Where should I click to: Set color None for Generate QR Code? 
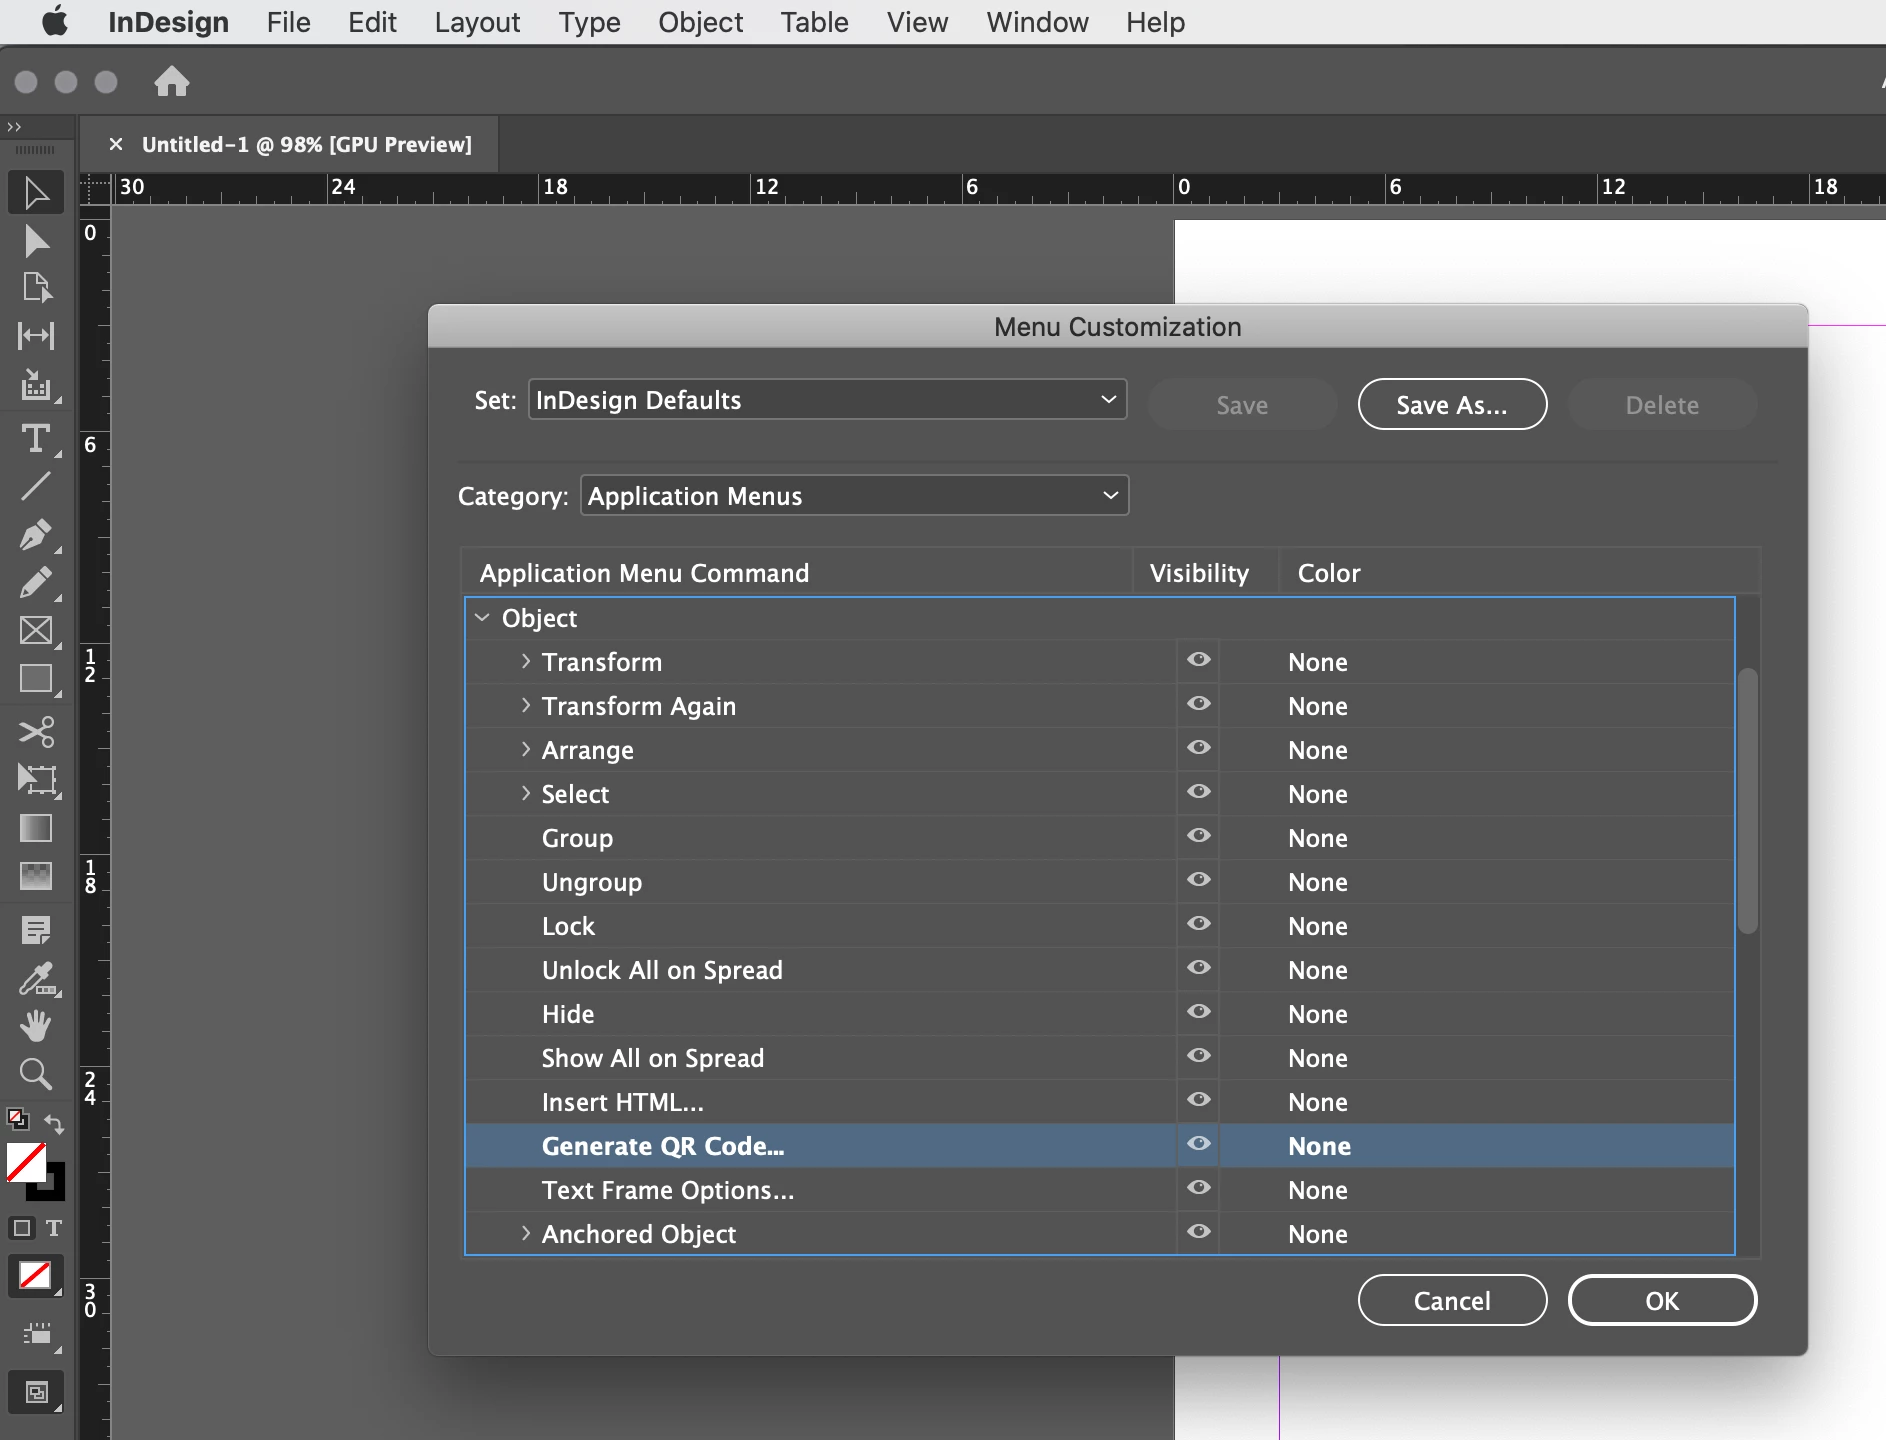tap(1319, 1146)
